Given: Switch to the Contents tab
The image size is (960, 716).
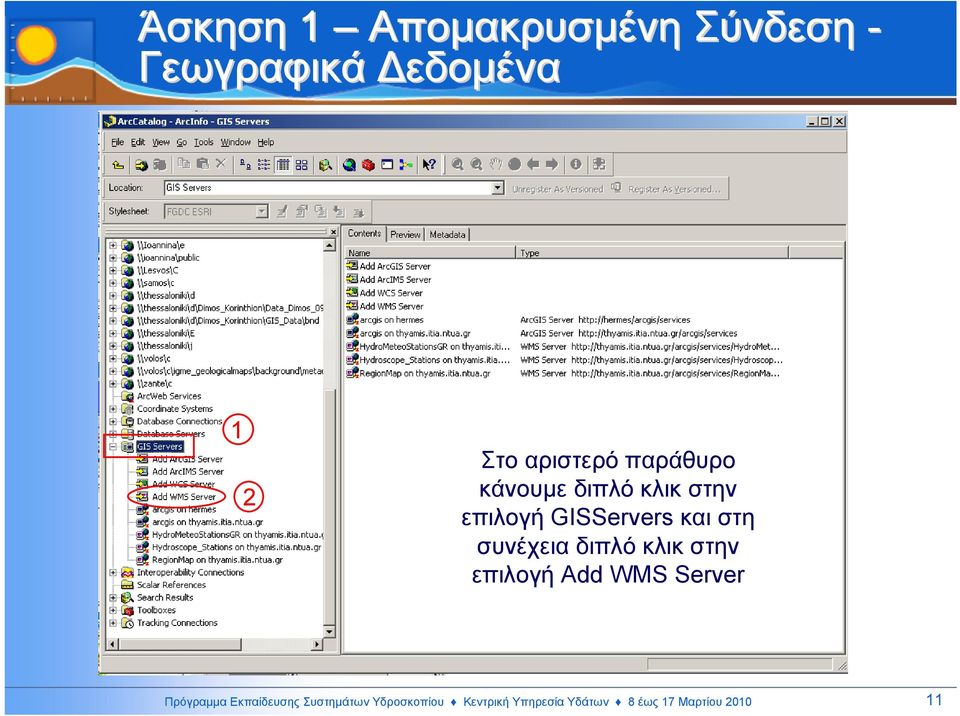Looking at the screenshot, I should (364, 233).
